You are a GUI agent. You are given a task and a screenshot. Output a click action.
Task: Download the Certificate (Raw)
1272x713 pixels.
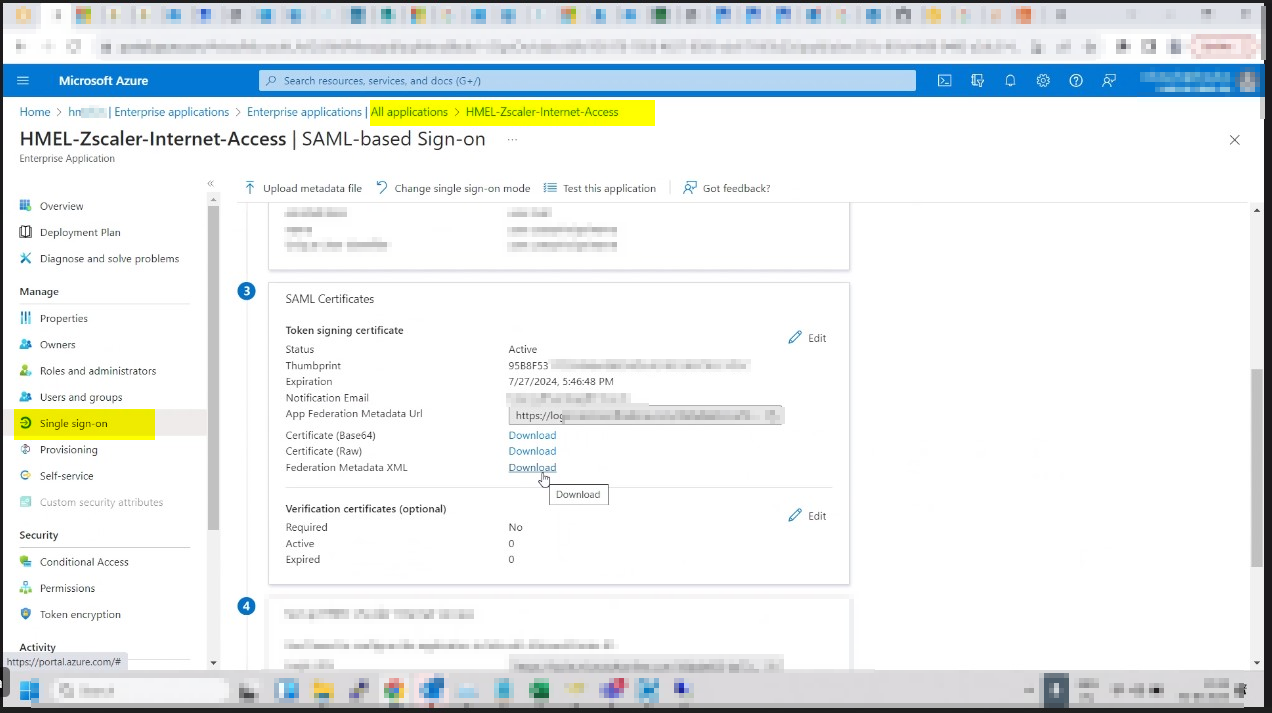pos(532,451)
